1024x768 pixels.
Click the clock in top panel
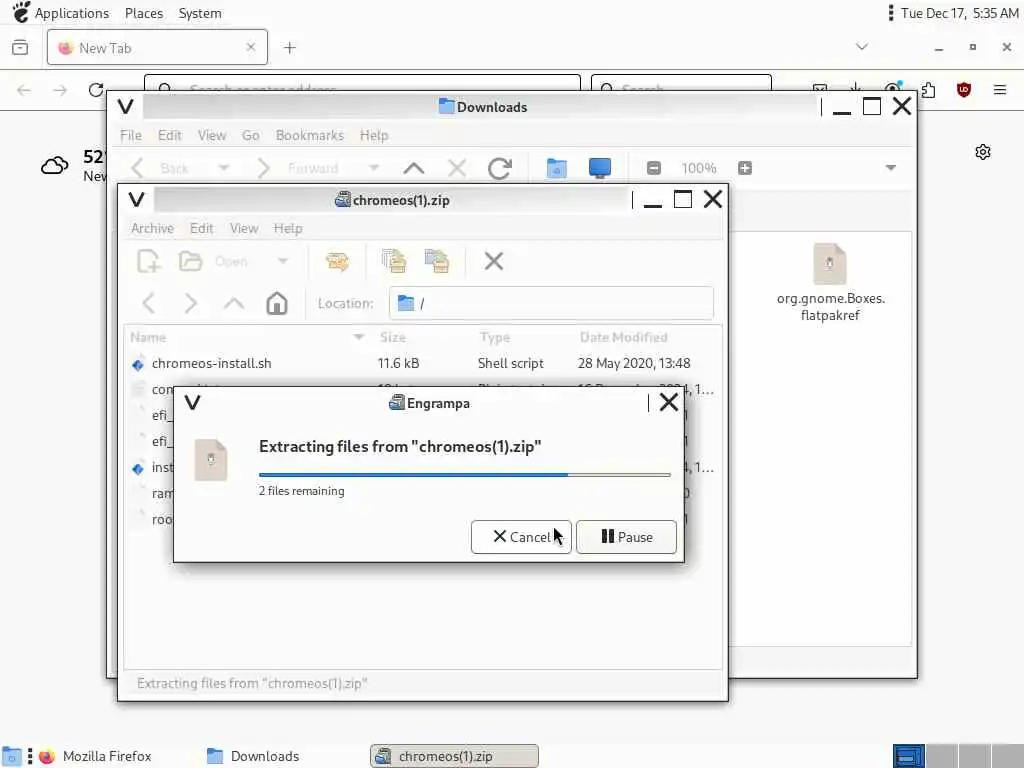[x=959, y=13]
